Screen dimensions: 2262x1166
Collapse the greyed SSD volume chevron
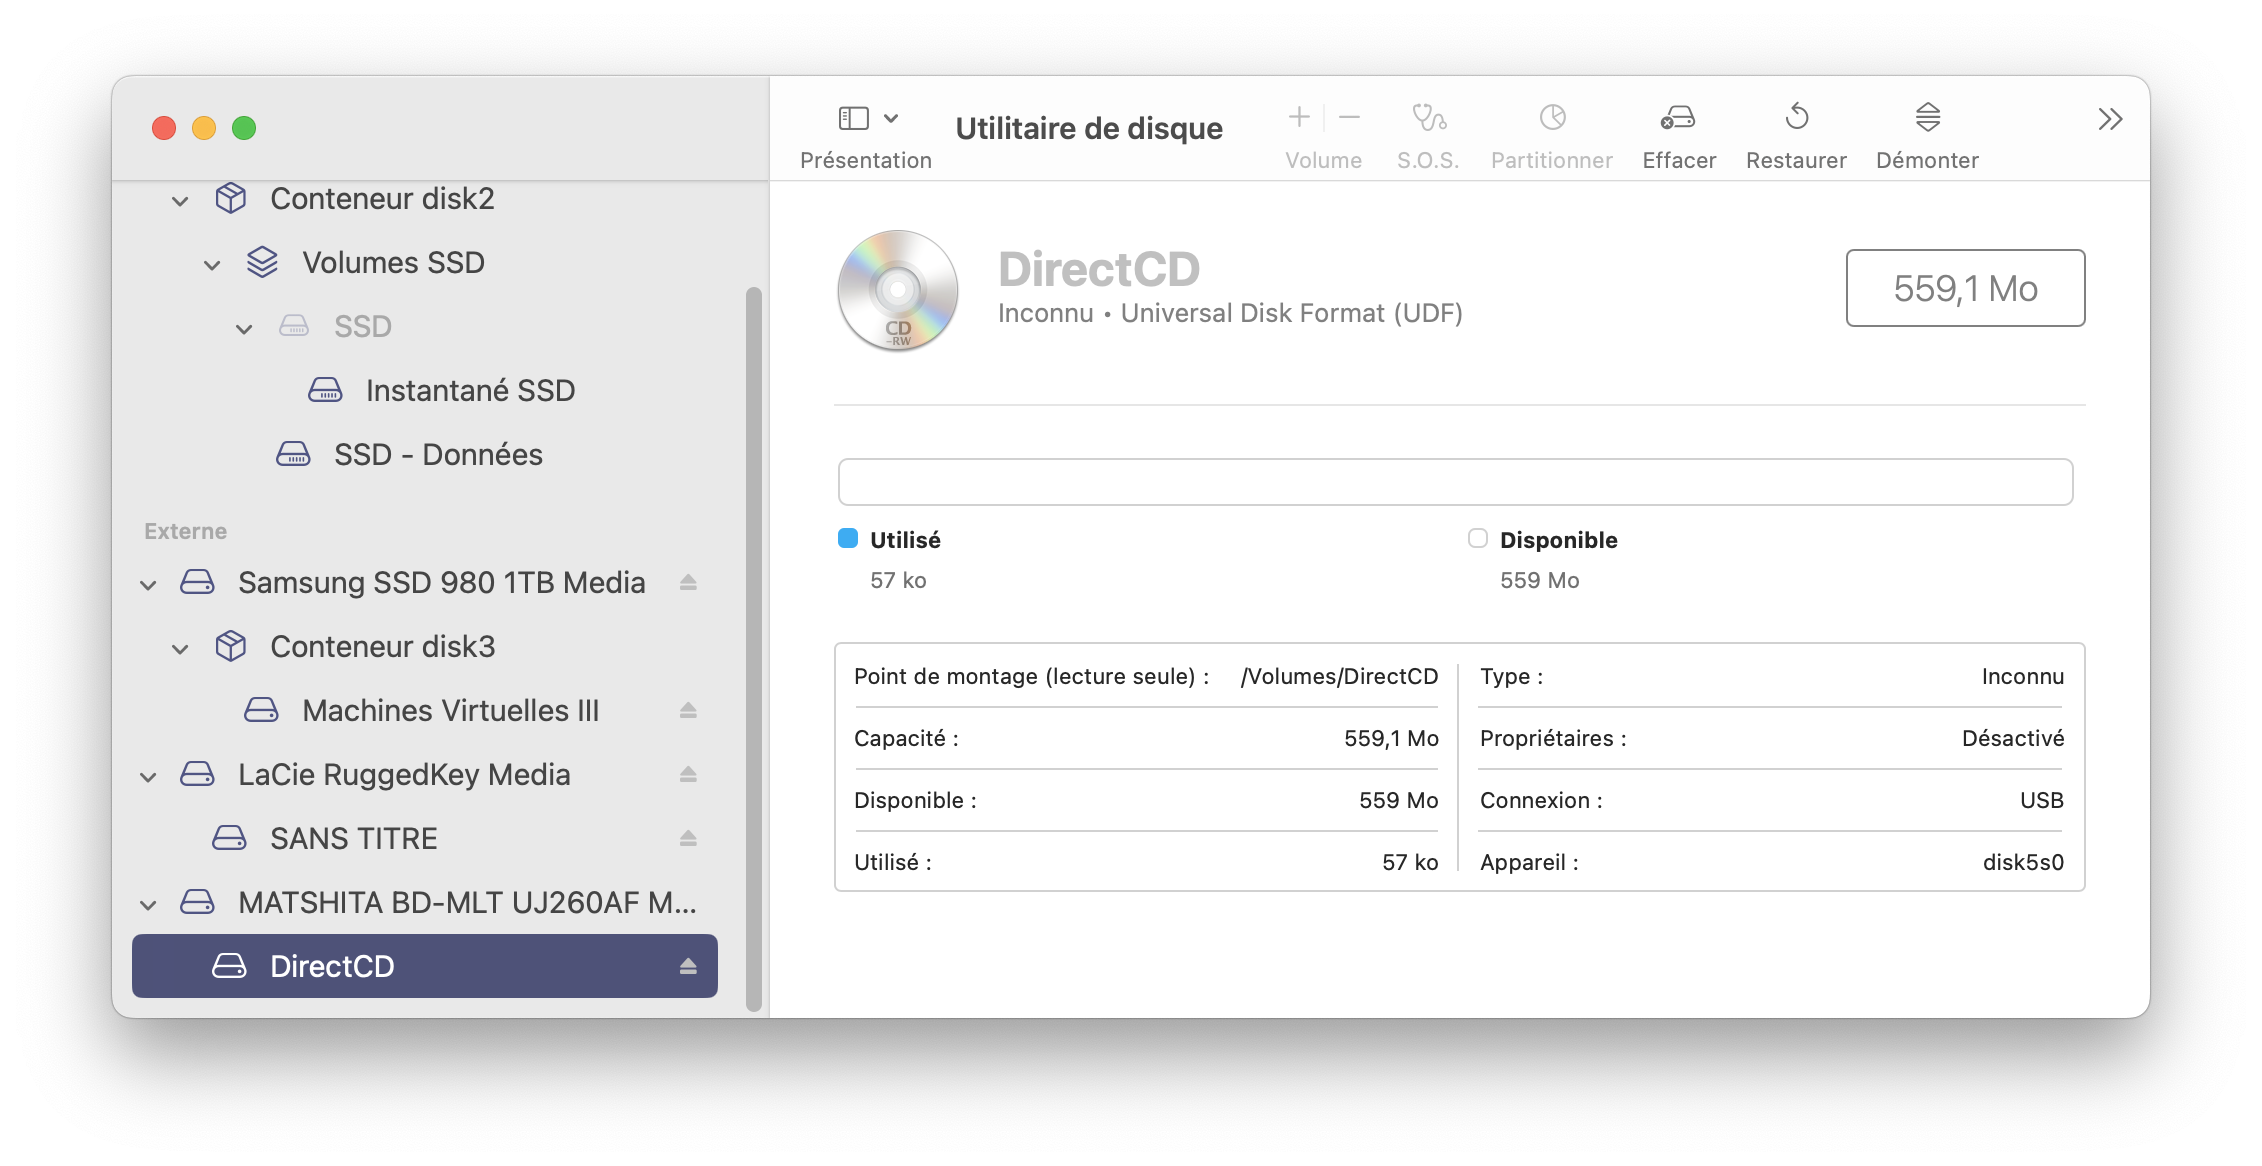244,329
